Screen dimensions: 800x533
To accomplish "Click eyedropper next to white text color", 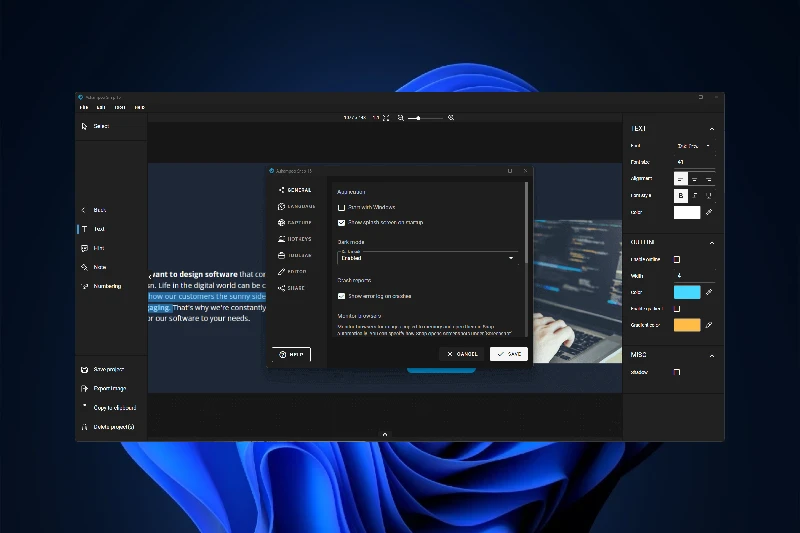I will click(x=709, y=212).
